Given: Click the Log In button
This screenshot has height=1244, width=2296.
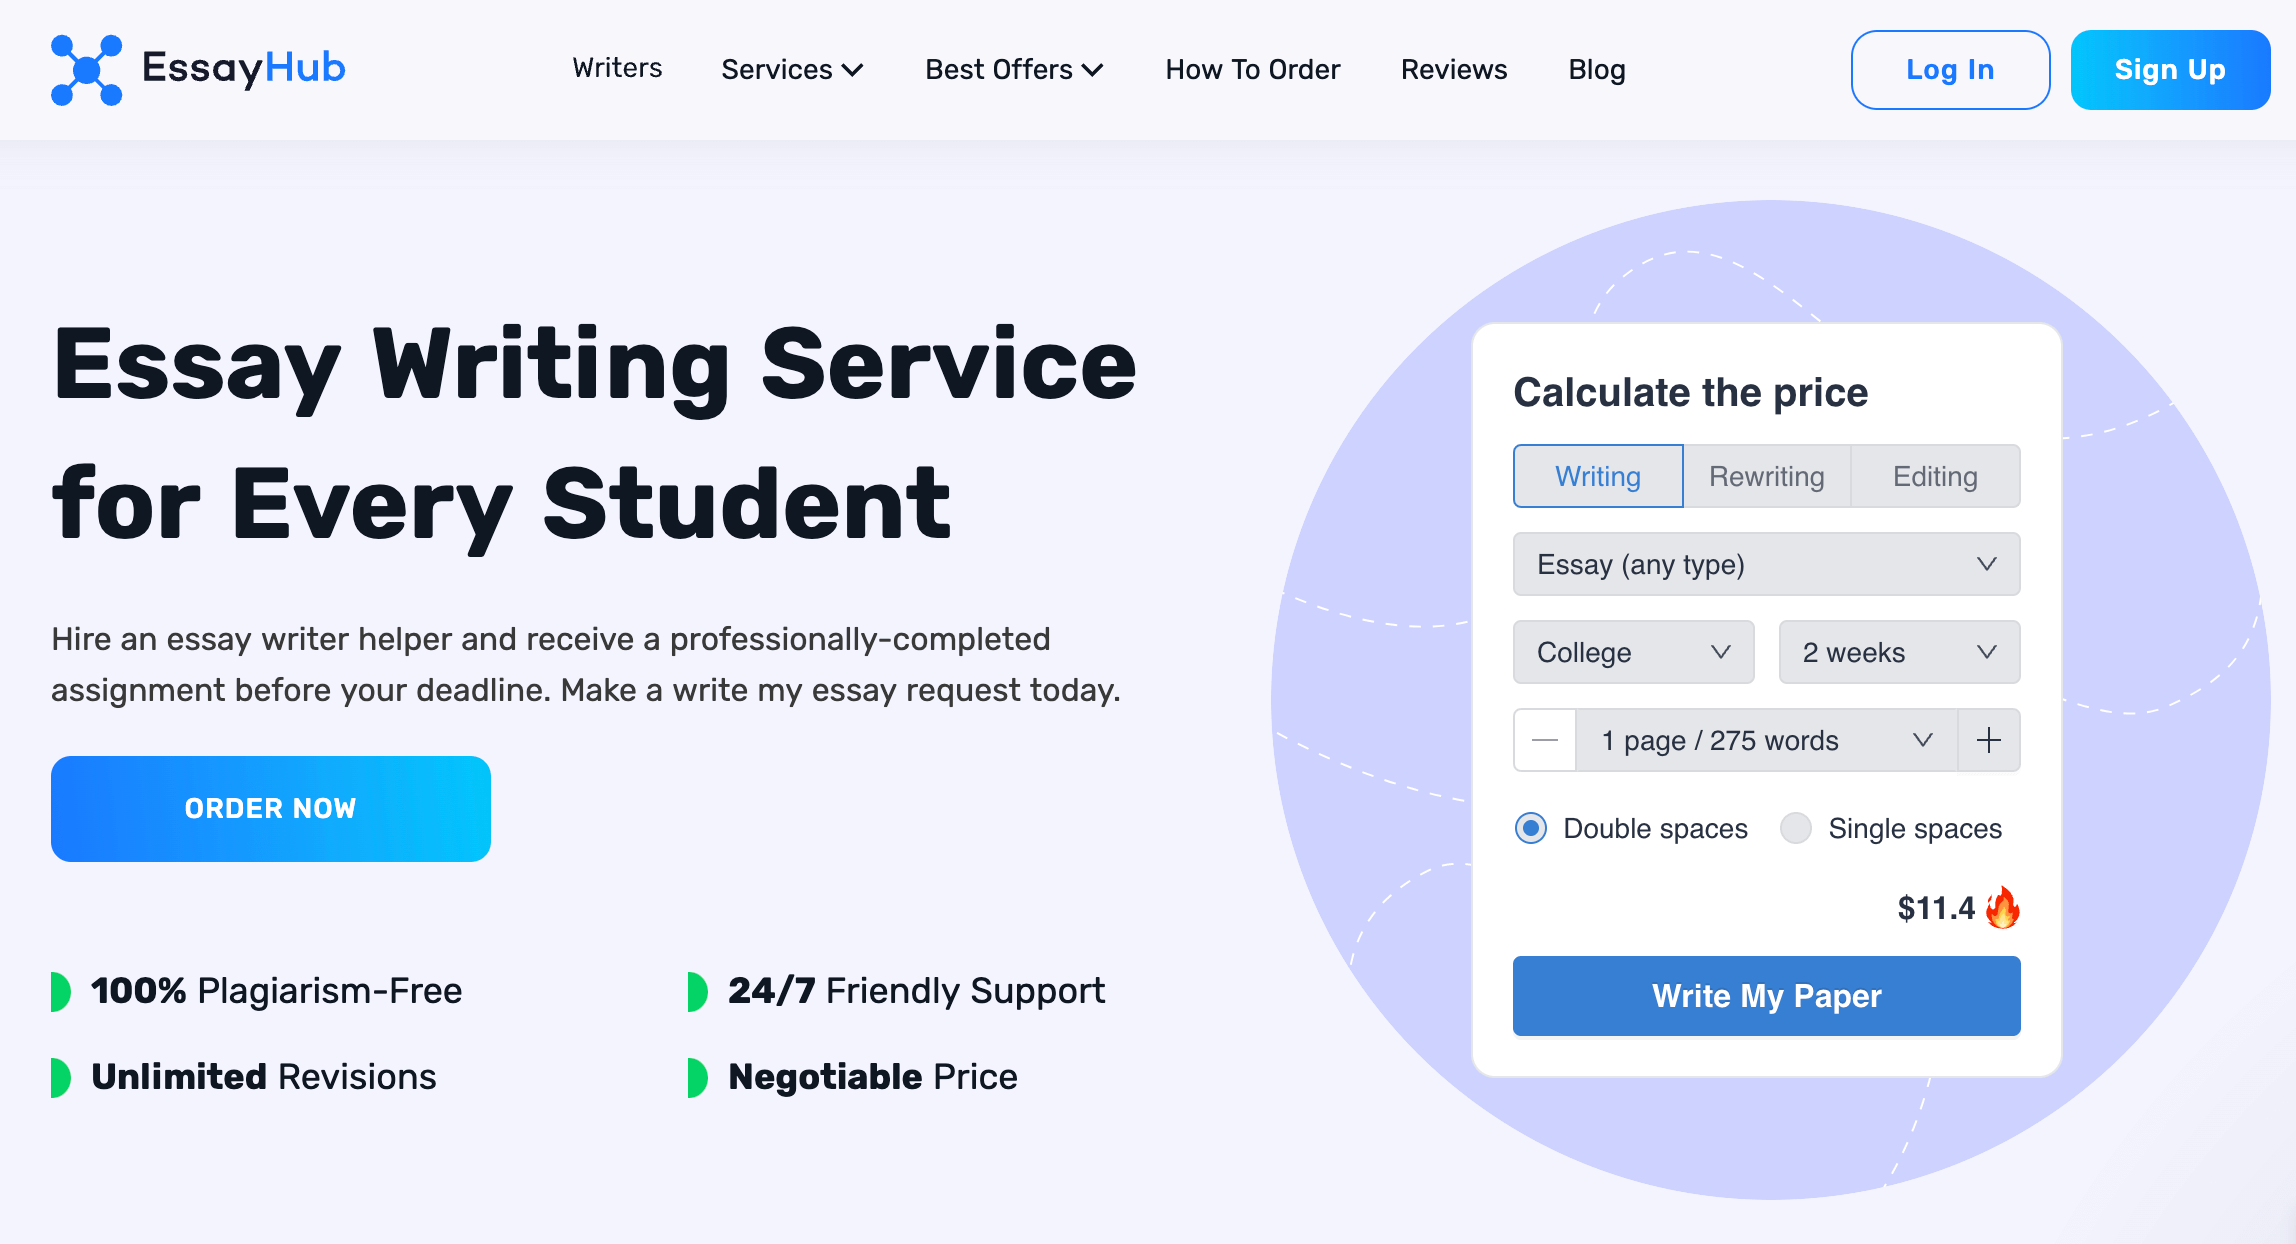Looking at the screenshot, I should 1950,70.
